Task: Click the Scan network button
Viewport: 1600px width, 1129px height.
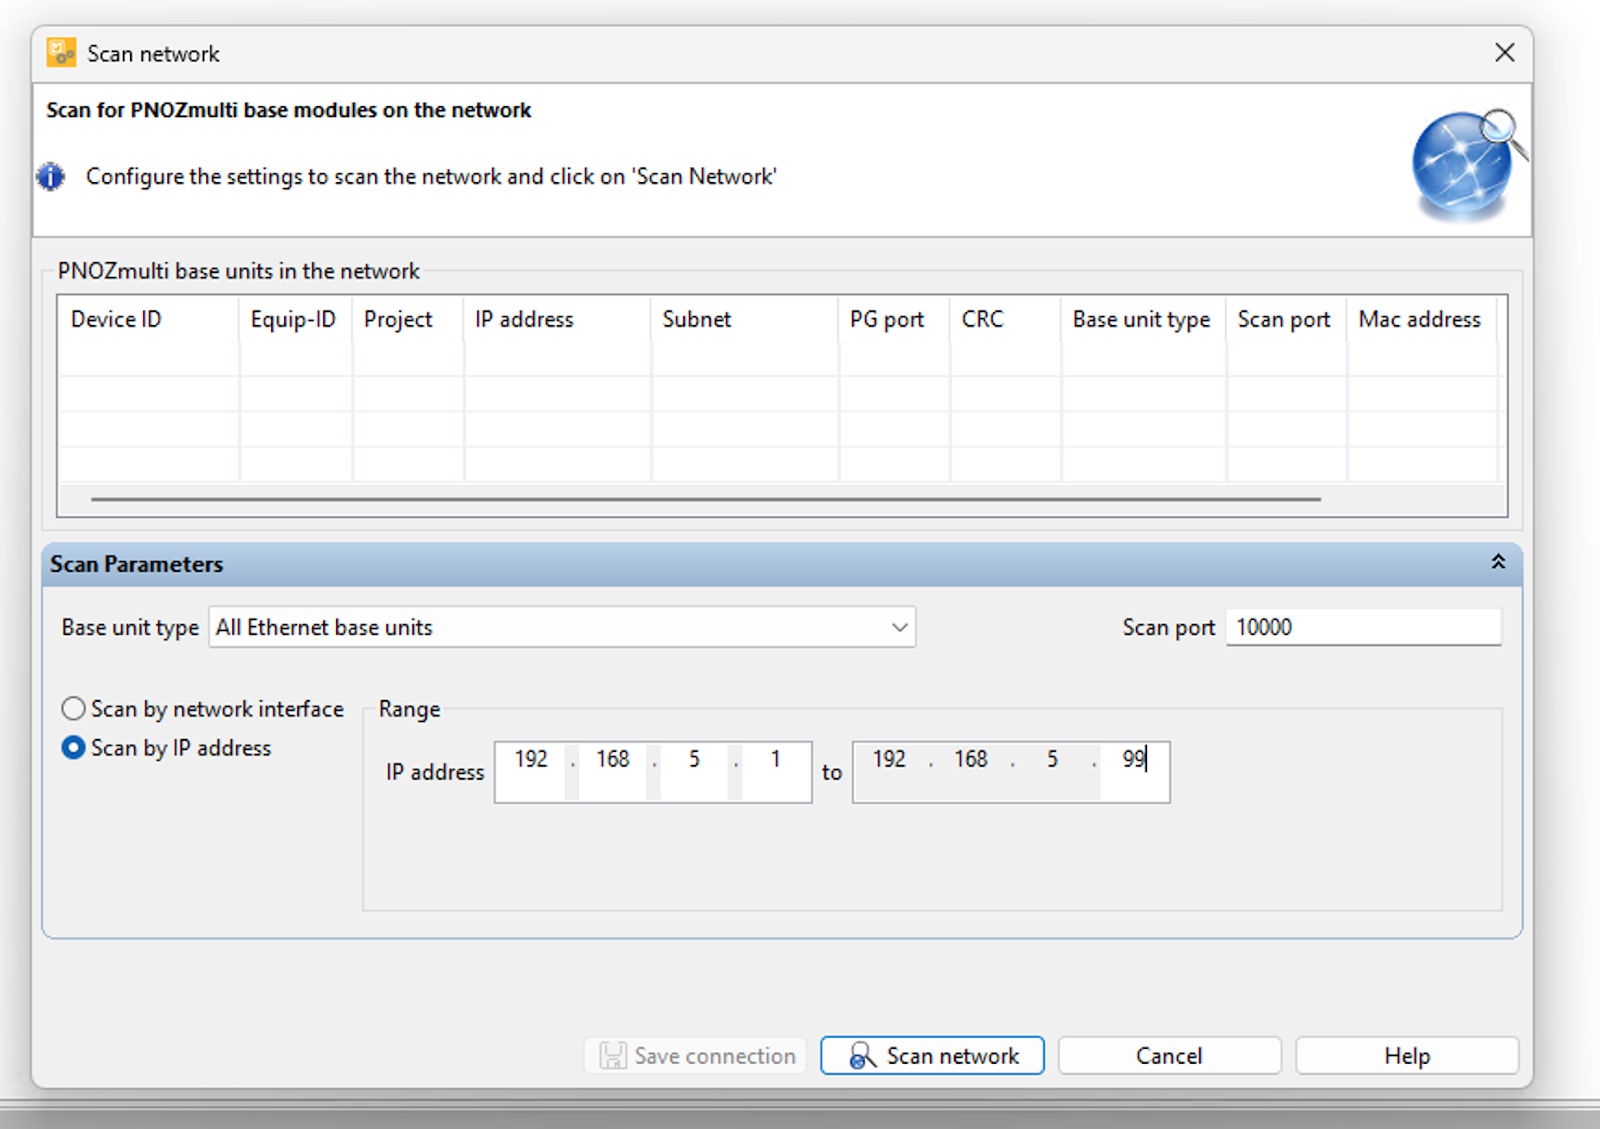Action: [932, 1056]
